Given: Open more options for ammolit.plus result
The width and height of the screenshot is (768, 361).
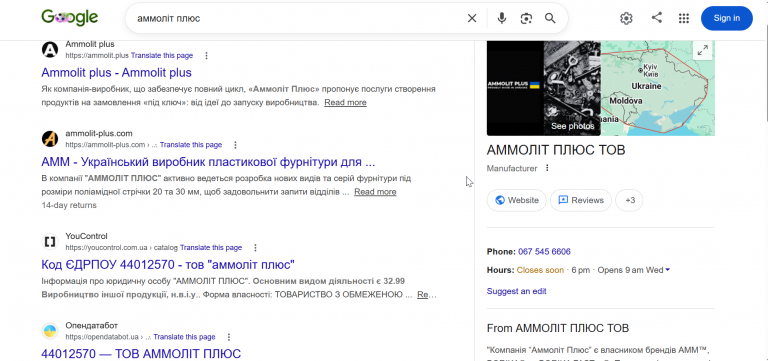Looking at the screenshot, I should click(x=206, y=55).
